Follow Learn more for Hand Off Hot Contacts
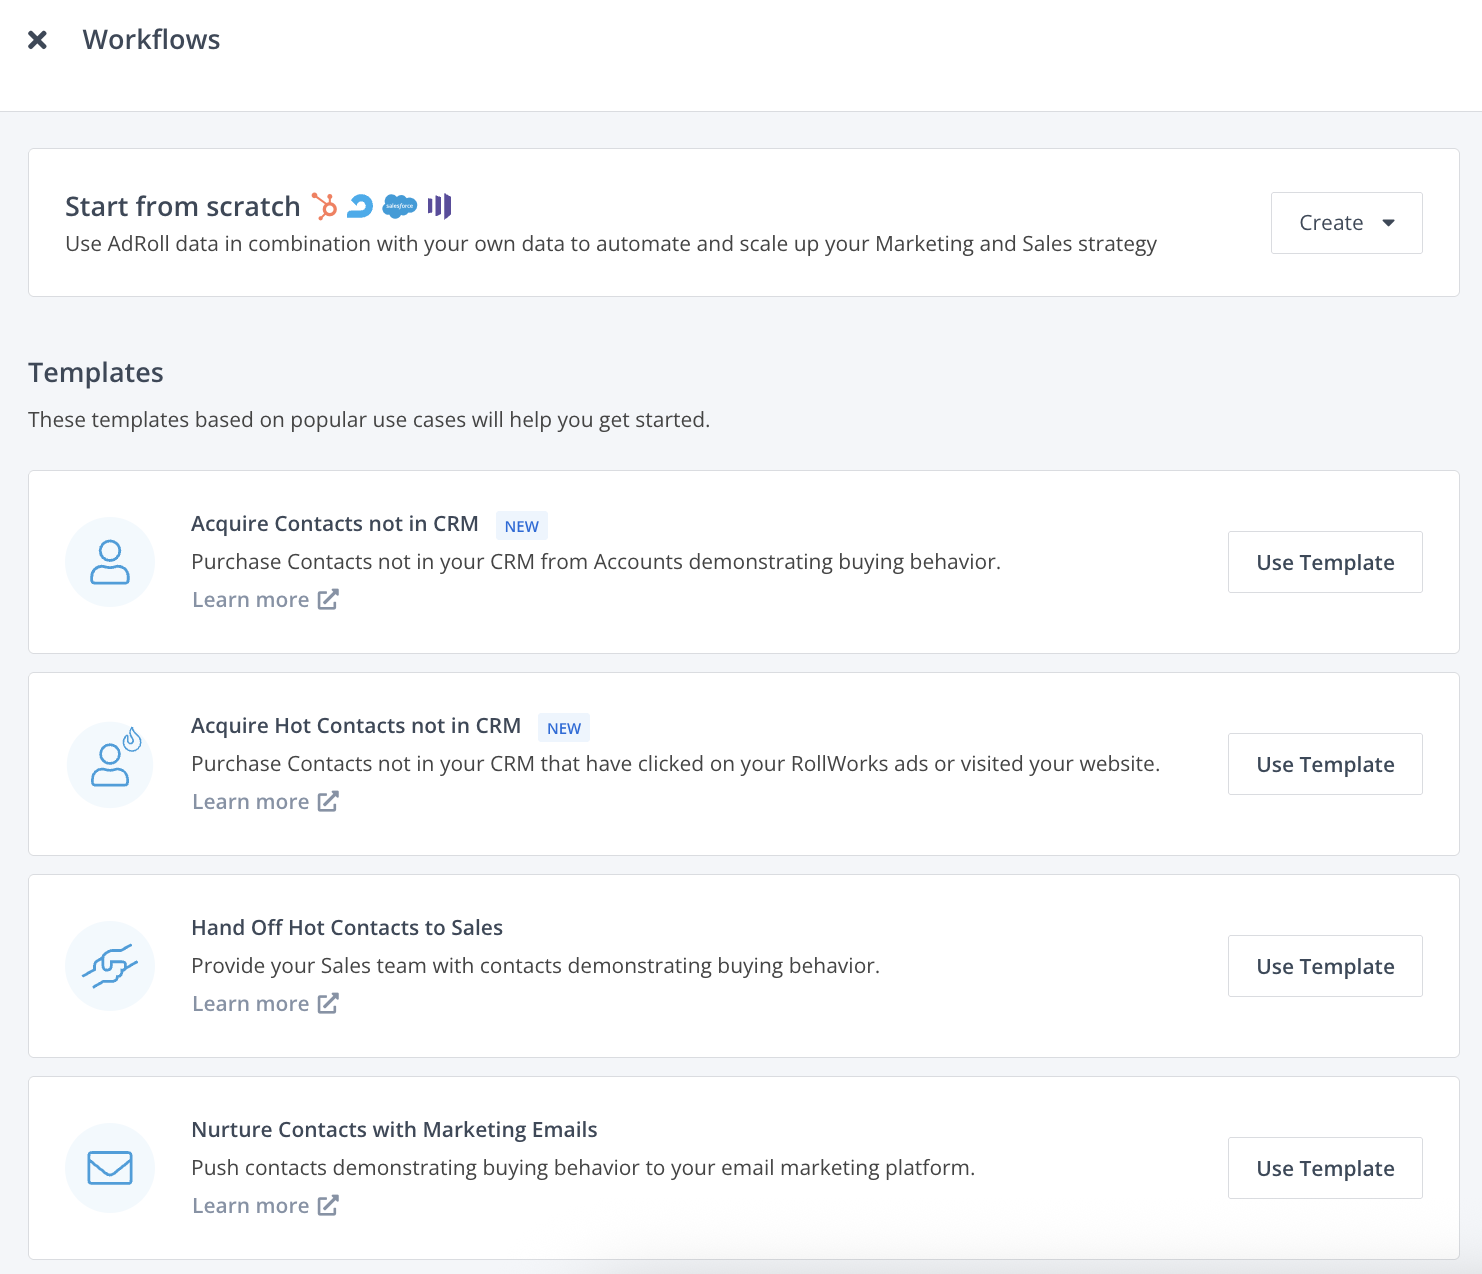Image resolution: width=1482 pixels, height=1274 pixels. click(x=265, y=1004)
